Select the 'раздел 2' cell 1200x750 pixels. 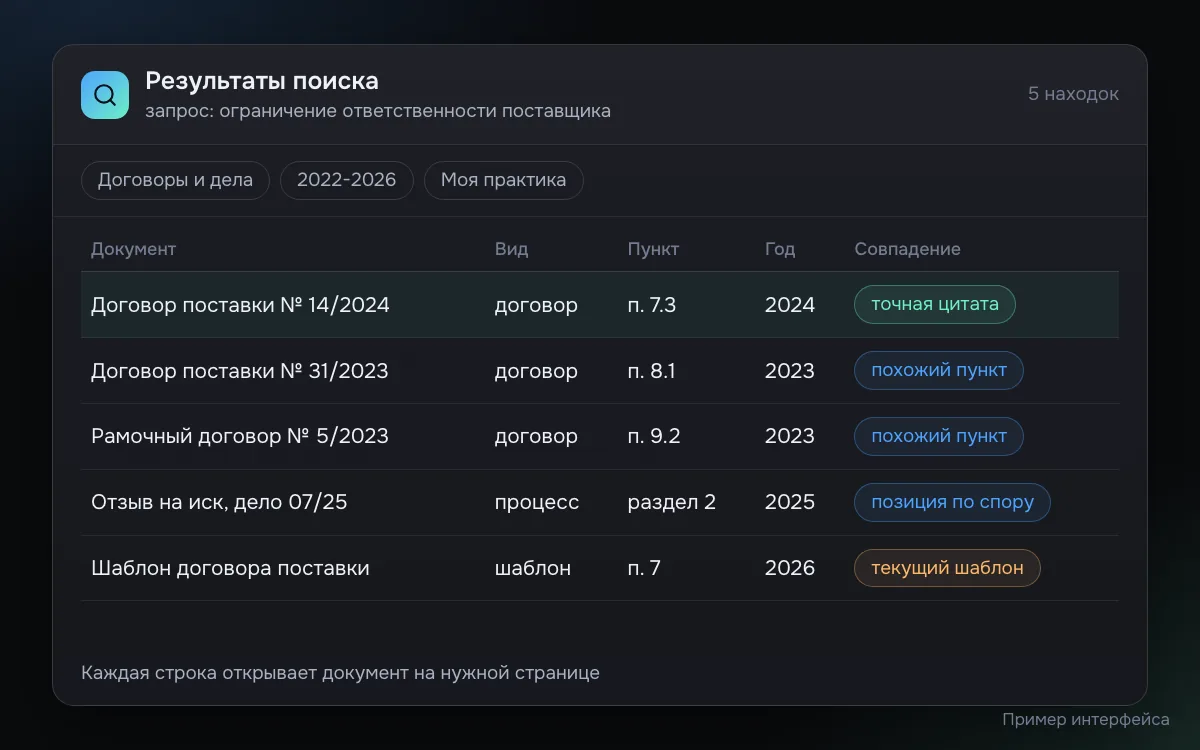(x=672, y=502)
